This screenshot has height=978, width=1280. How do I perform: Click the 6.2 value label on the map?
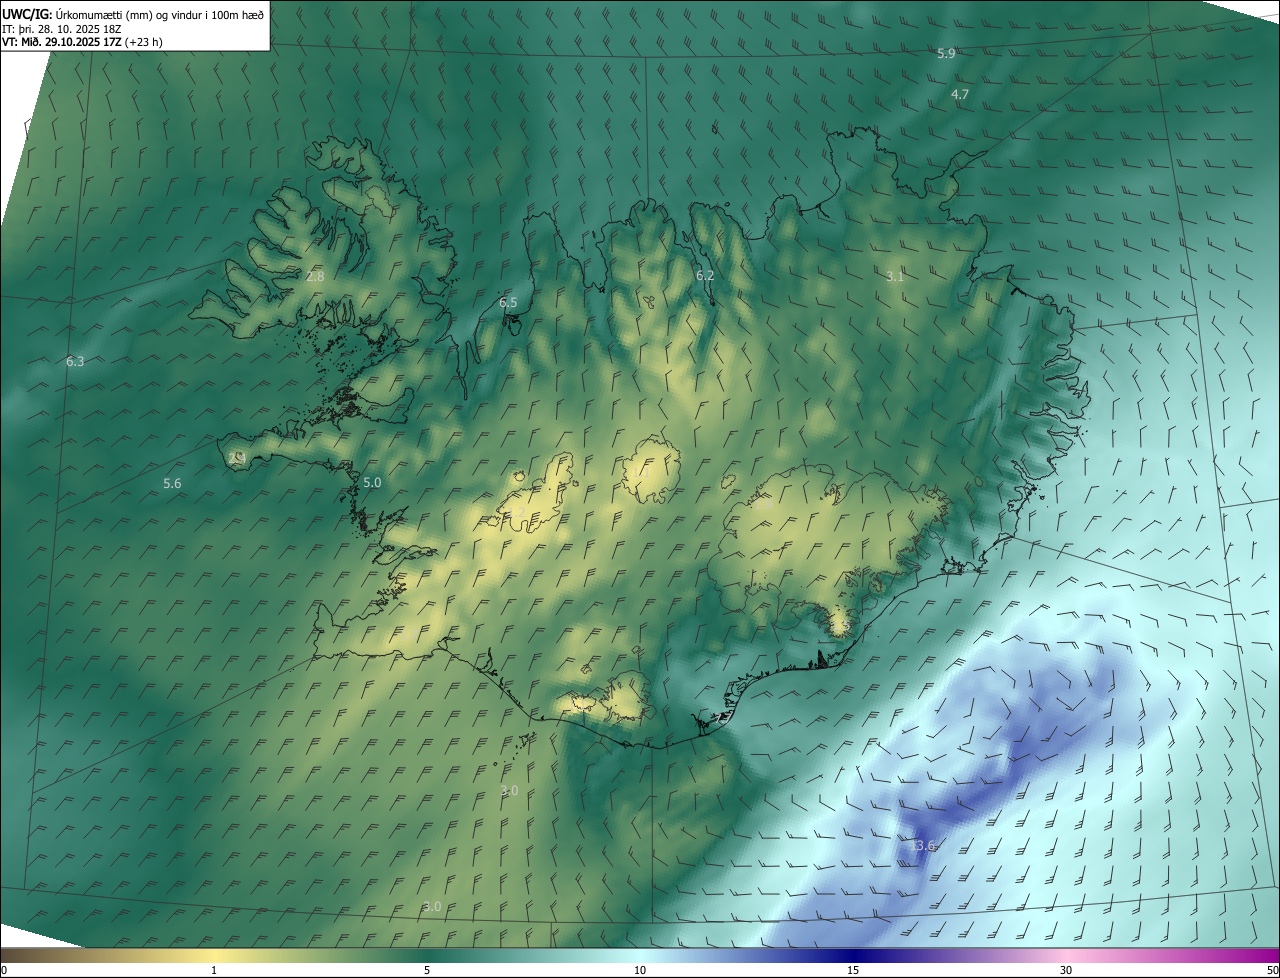coord(705,275)
